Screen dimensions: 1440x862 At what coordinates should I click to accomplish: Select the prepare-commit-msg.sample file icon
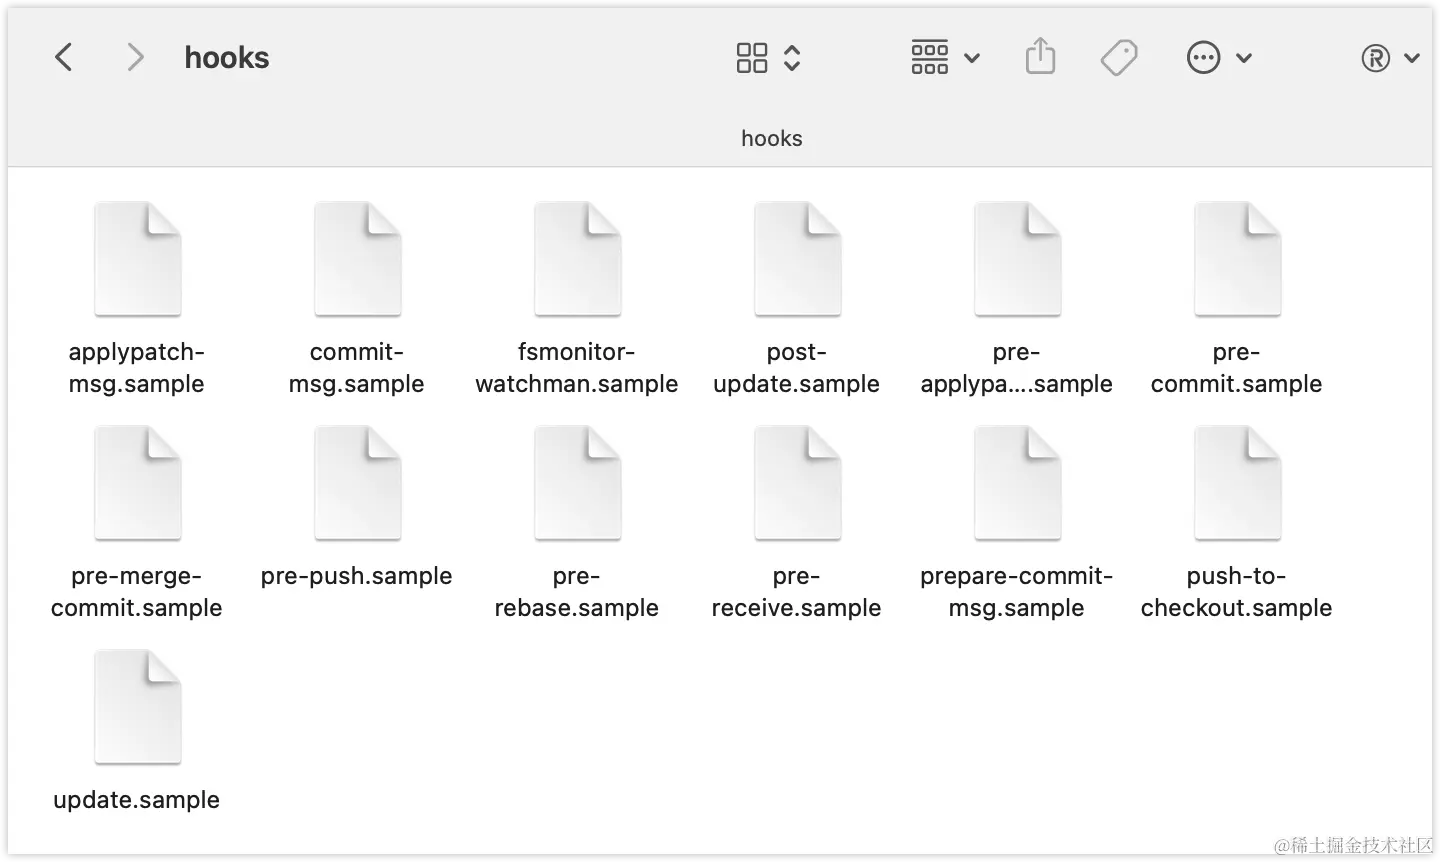tap(1018, 483)
